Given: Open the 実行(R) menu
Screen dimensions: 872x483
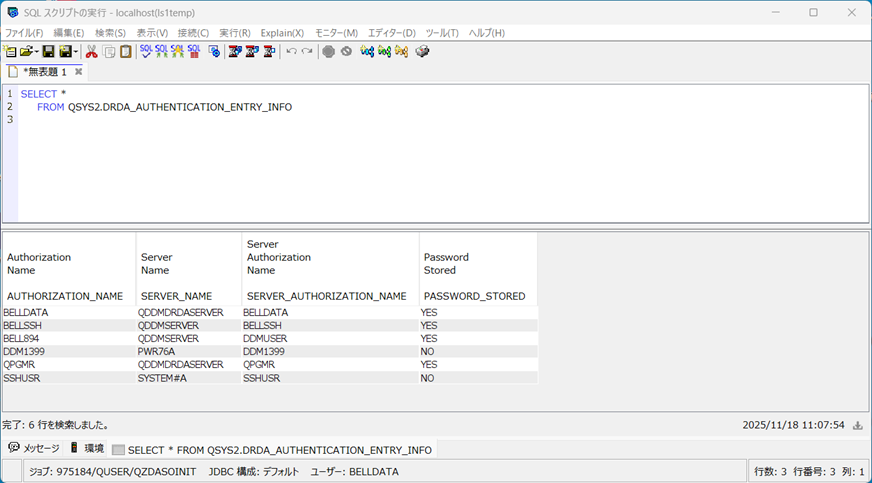Looking at the screenshot, I should tap(235, 33).
